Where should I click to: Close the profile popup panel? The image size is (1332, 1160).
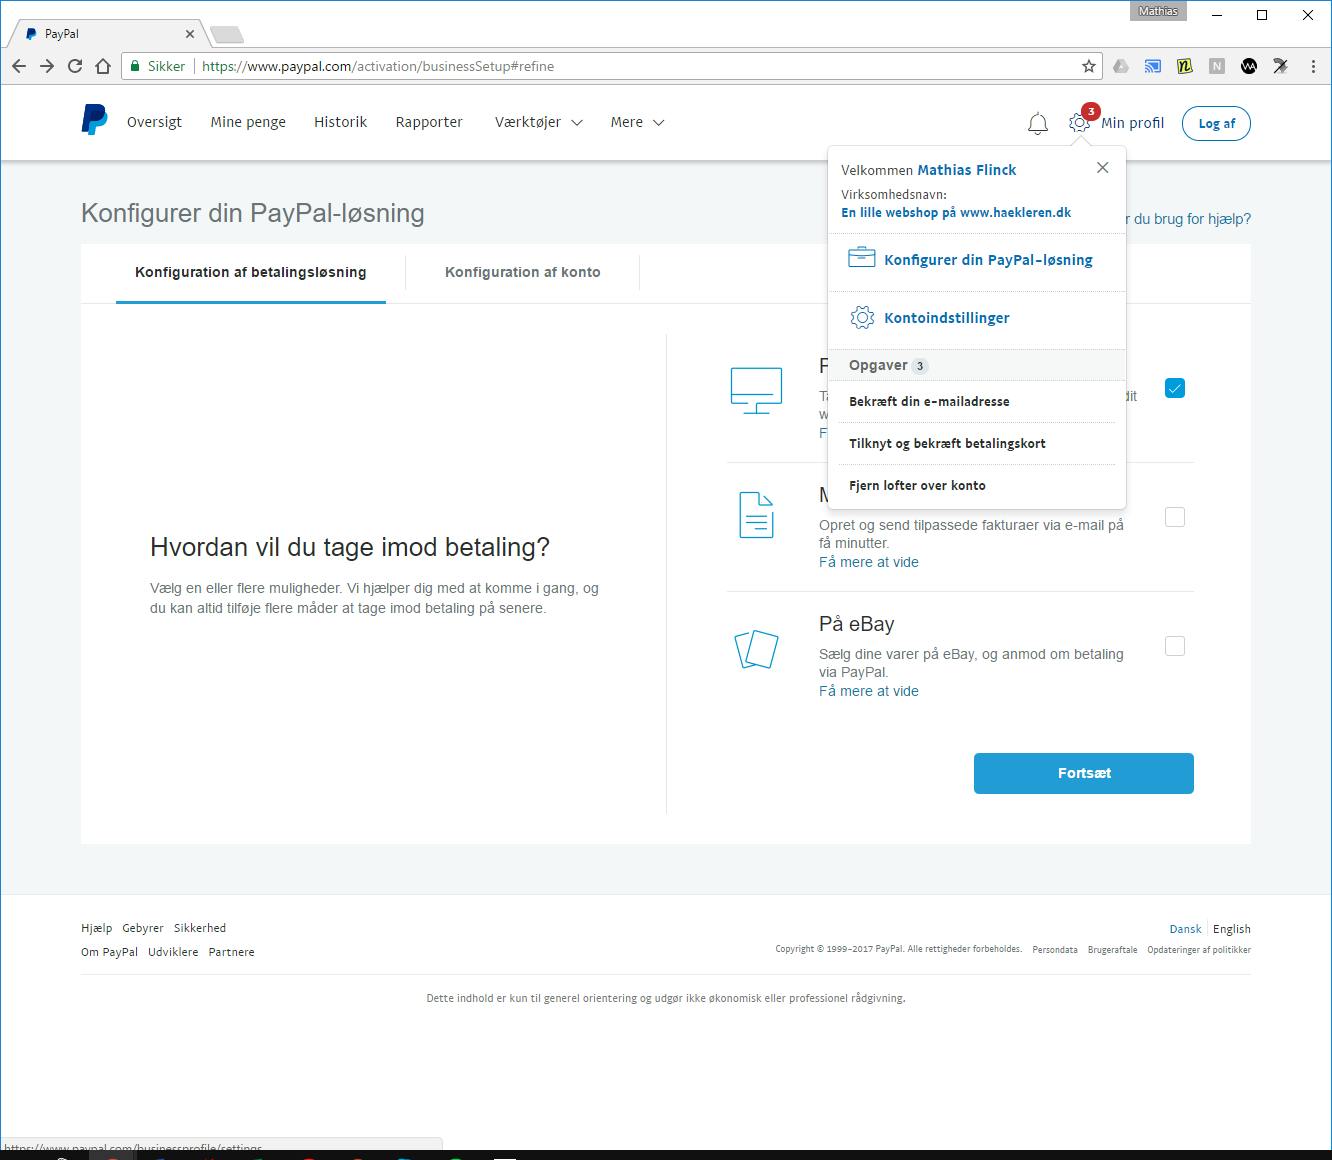point(1102,167)
